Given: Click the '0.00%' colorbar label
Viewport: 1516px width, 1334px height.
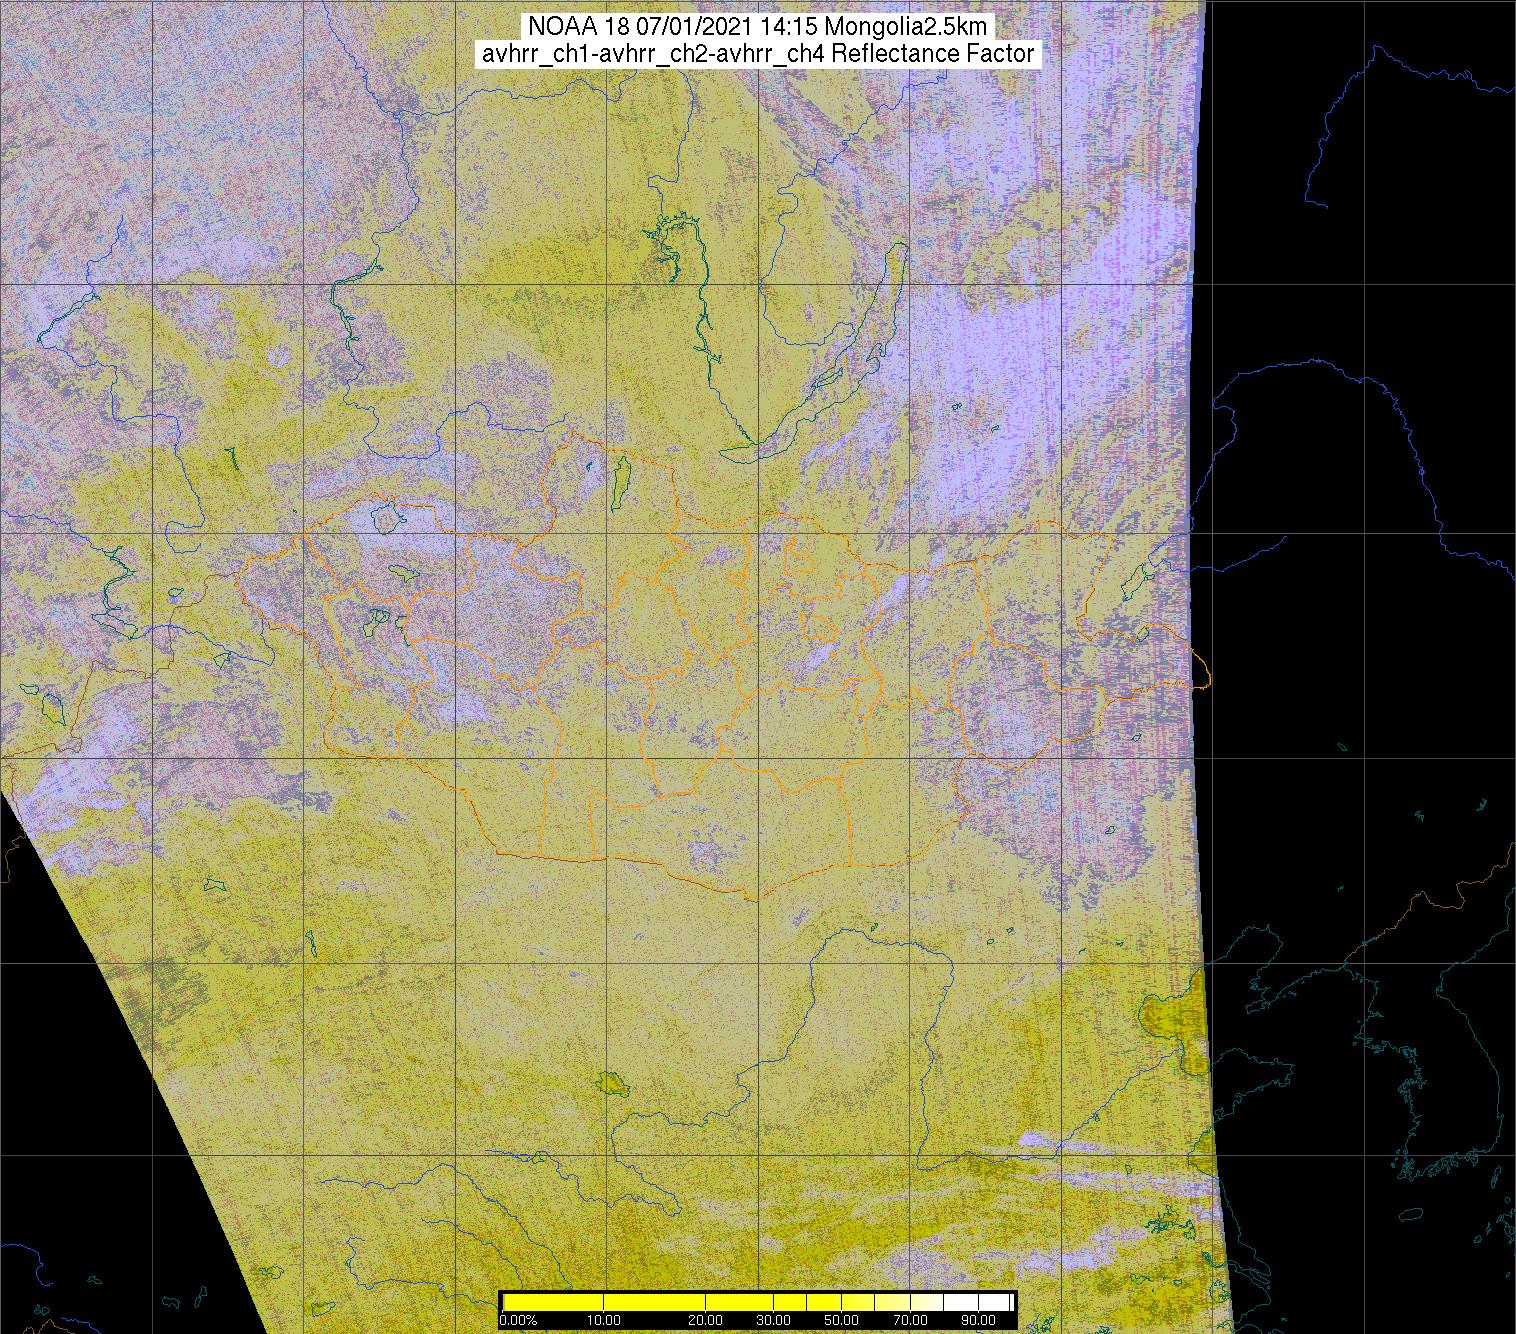Looking at the screenshot, I should coord(518,1320).
